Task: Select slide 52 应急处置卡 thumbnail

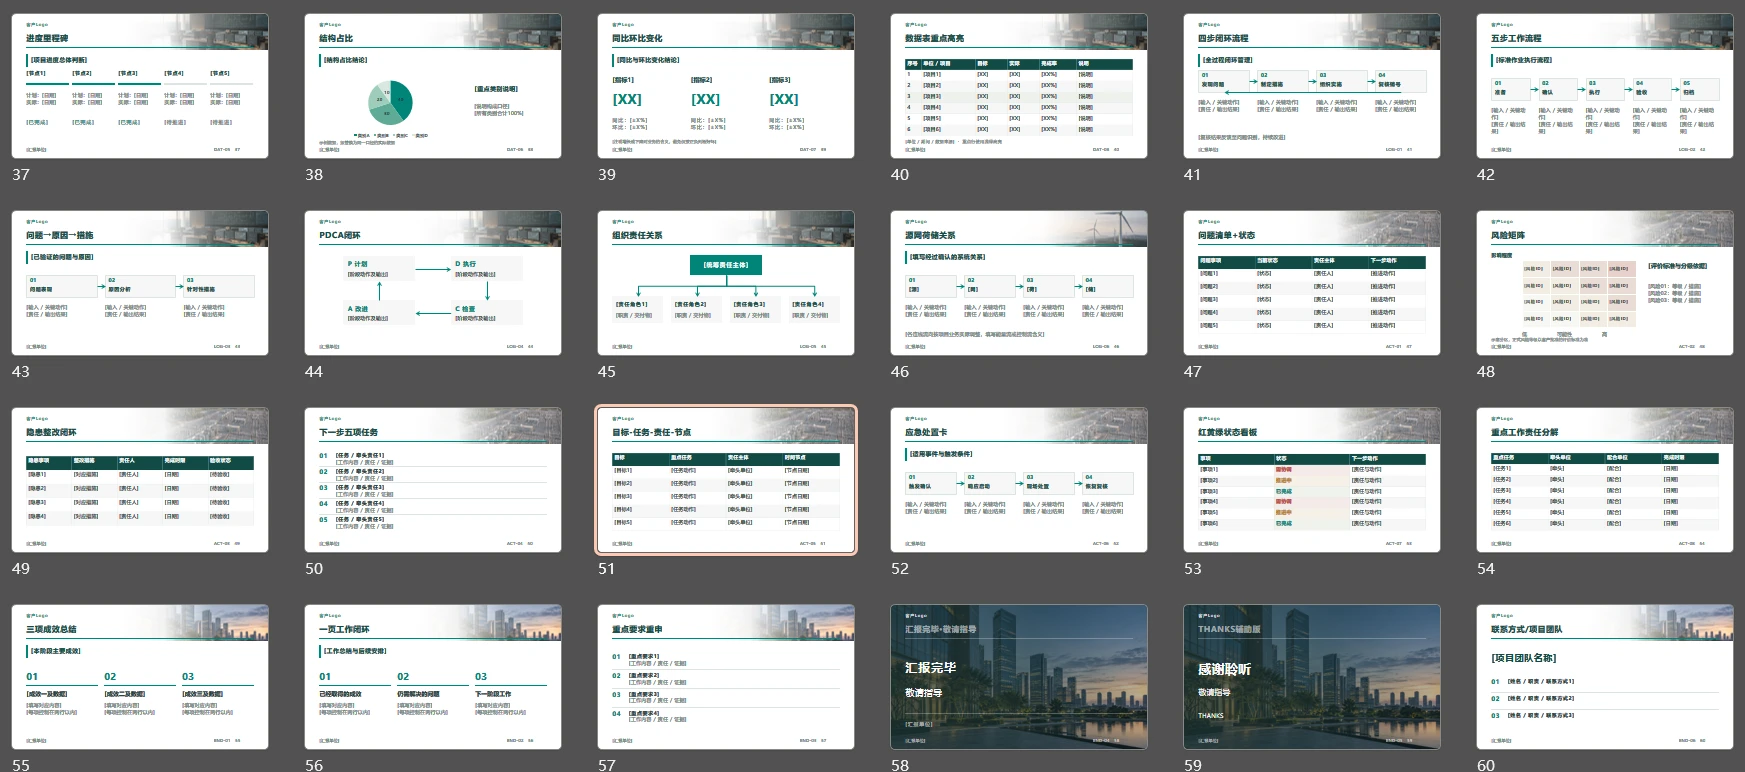Action: tap(1019, 480)
